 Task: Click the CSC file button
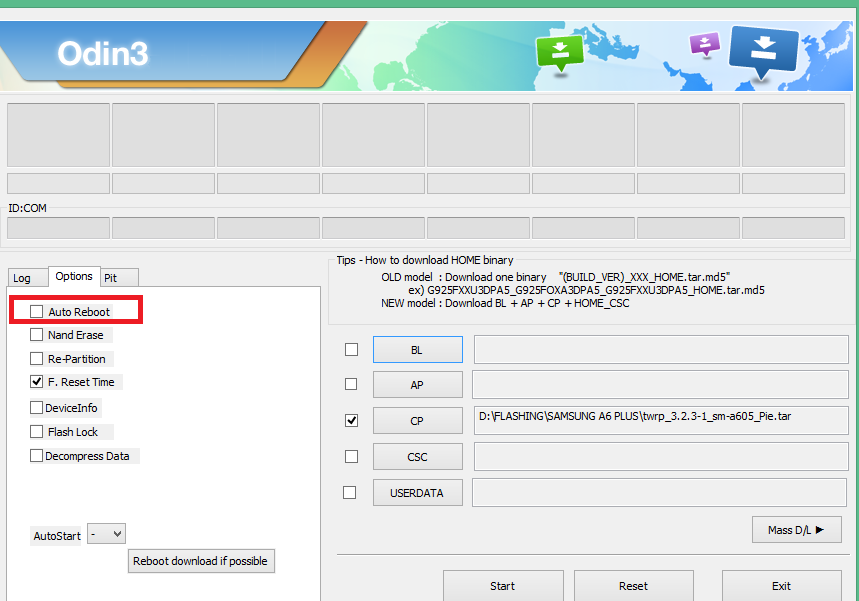click(x=417, y=456)
